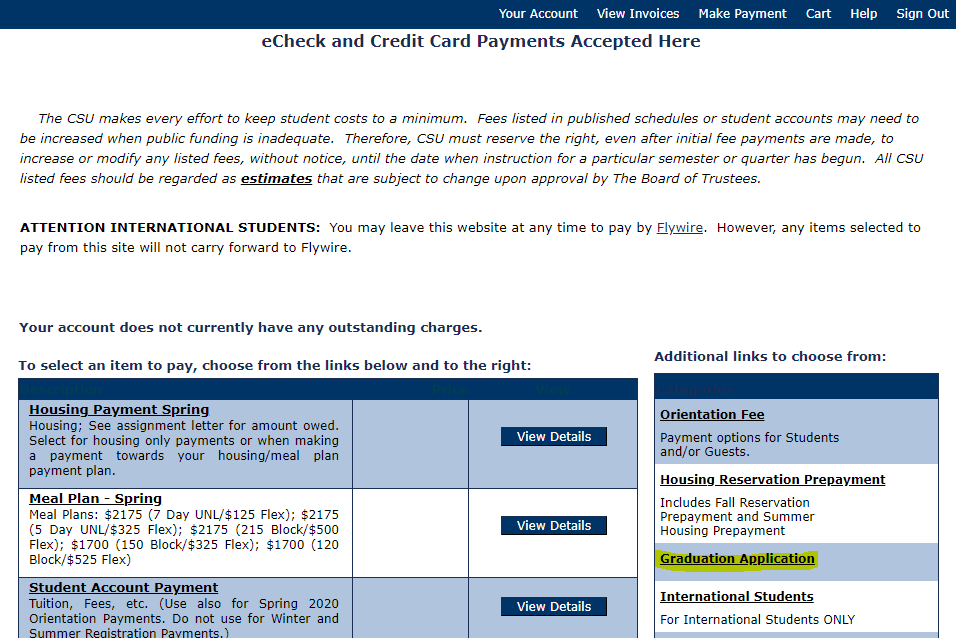Open the Your Account menu item
Screen dimensions: 963x638
pos(538,13)
